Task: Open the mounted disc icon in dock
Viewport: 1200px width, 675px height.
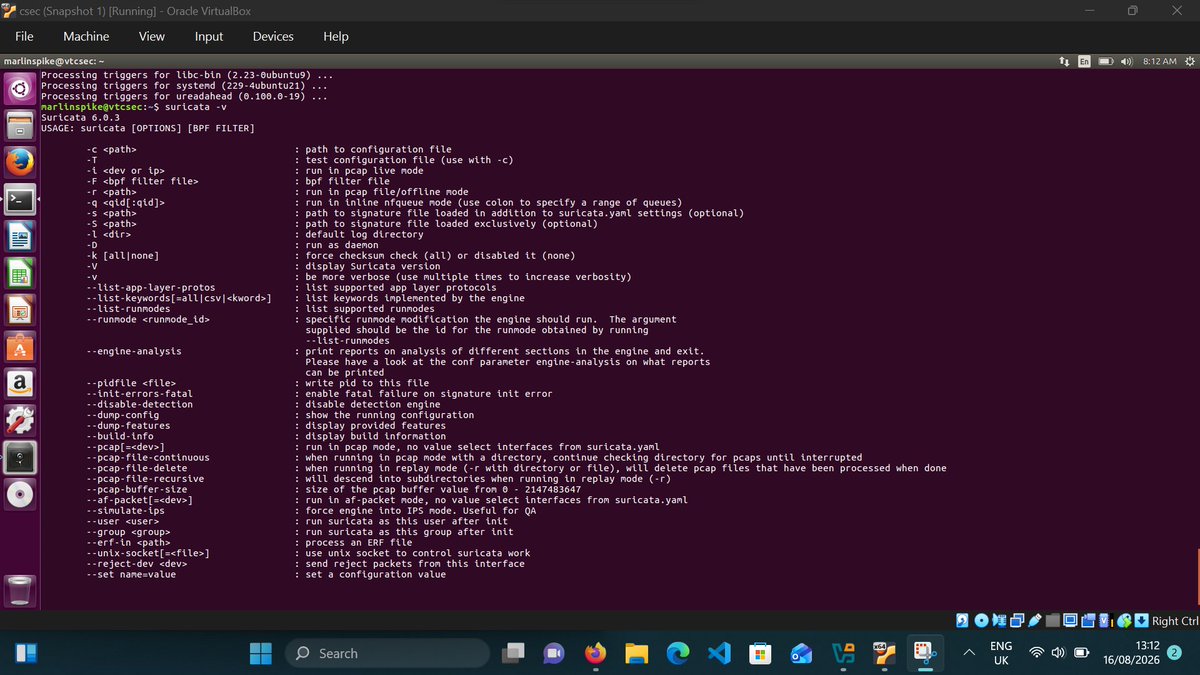Action: [x=21, y=495]
